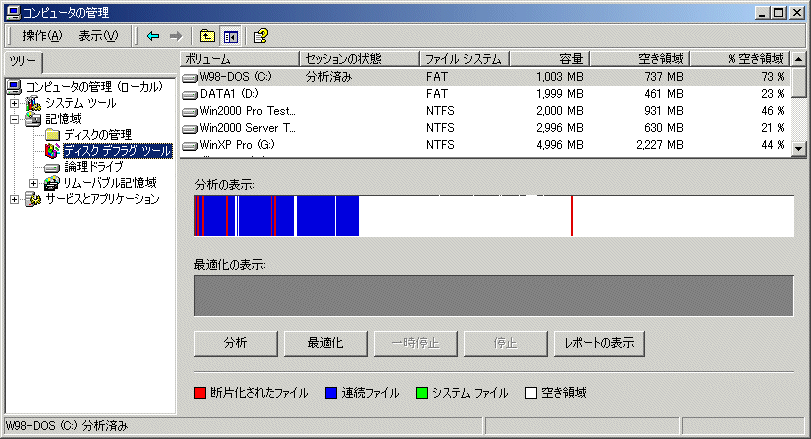Image resolution: width=811 pixels, height=439 pixels.
Task: Click the レポートの表示 button
Action: tap(599, 343)
